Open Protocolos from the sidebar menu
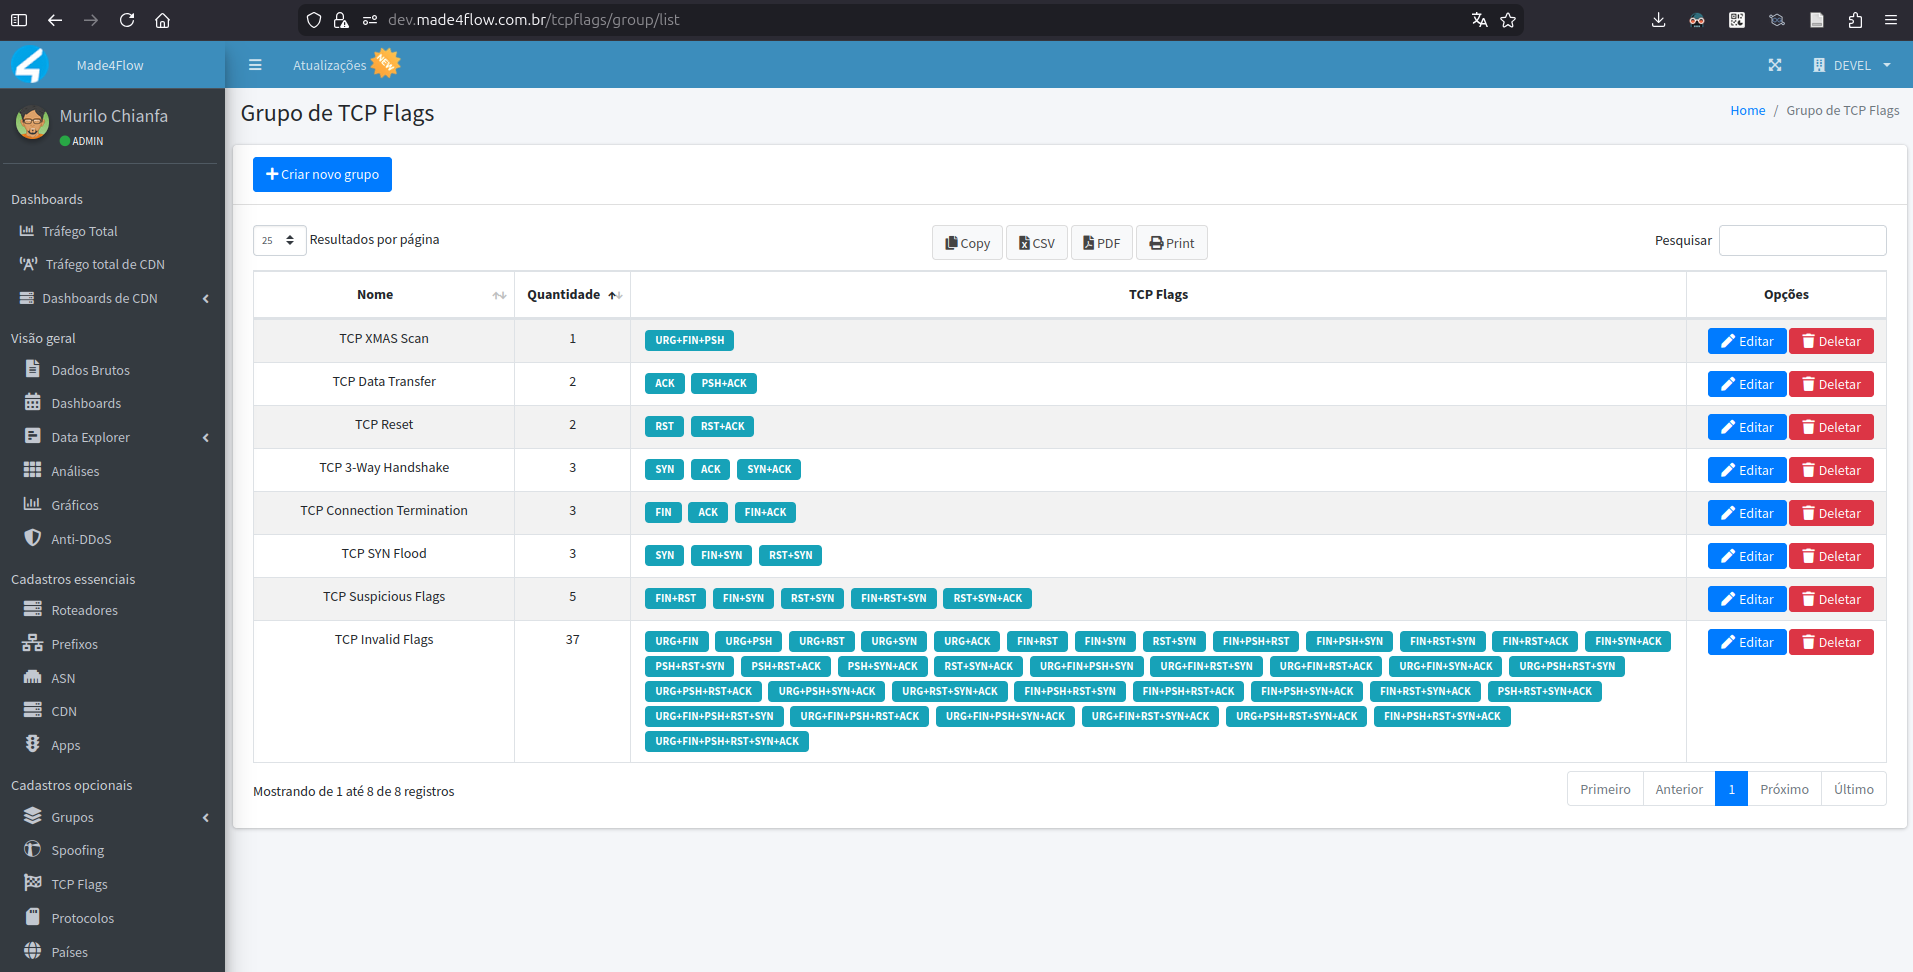This screenshot has width=1913, height=972. click(33, 917)
